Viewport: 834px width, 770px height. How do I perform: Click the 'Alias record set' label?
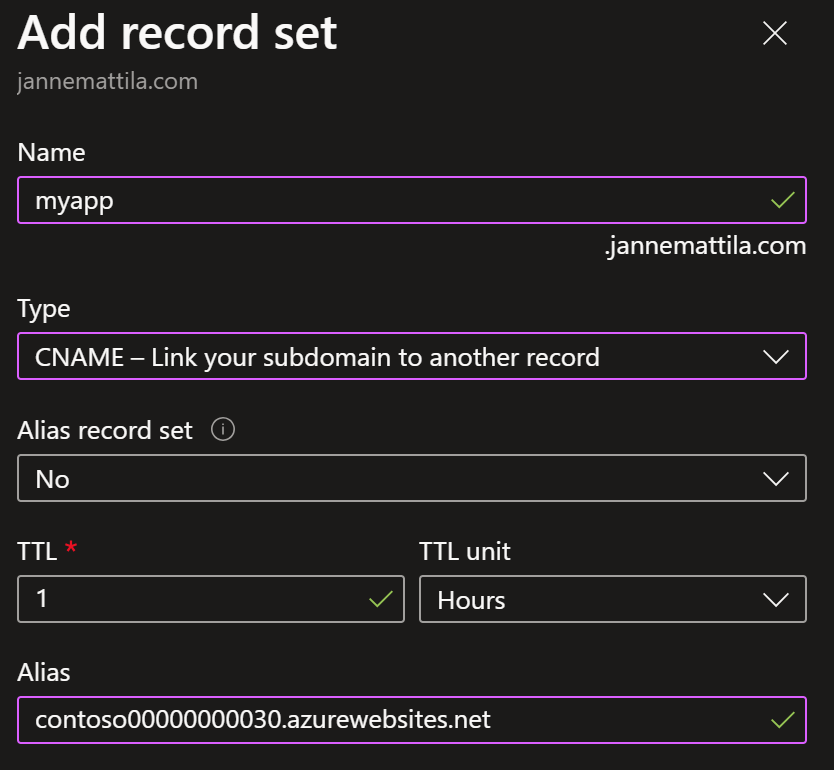105,430
